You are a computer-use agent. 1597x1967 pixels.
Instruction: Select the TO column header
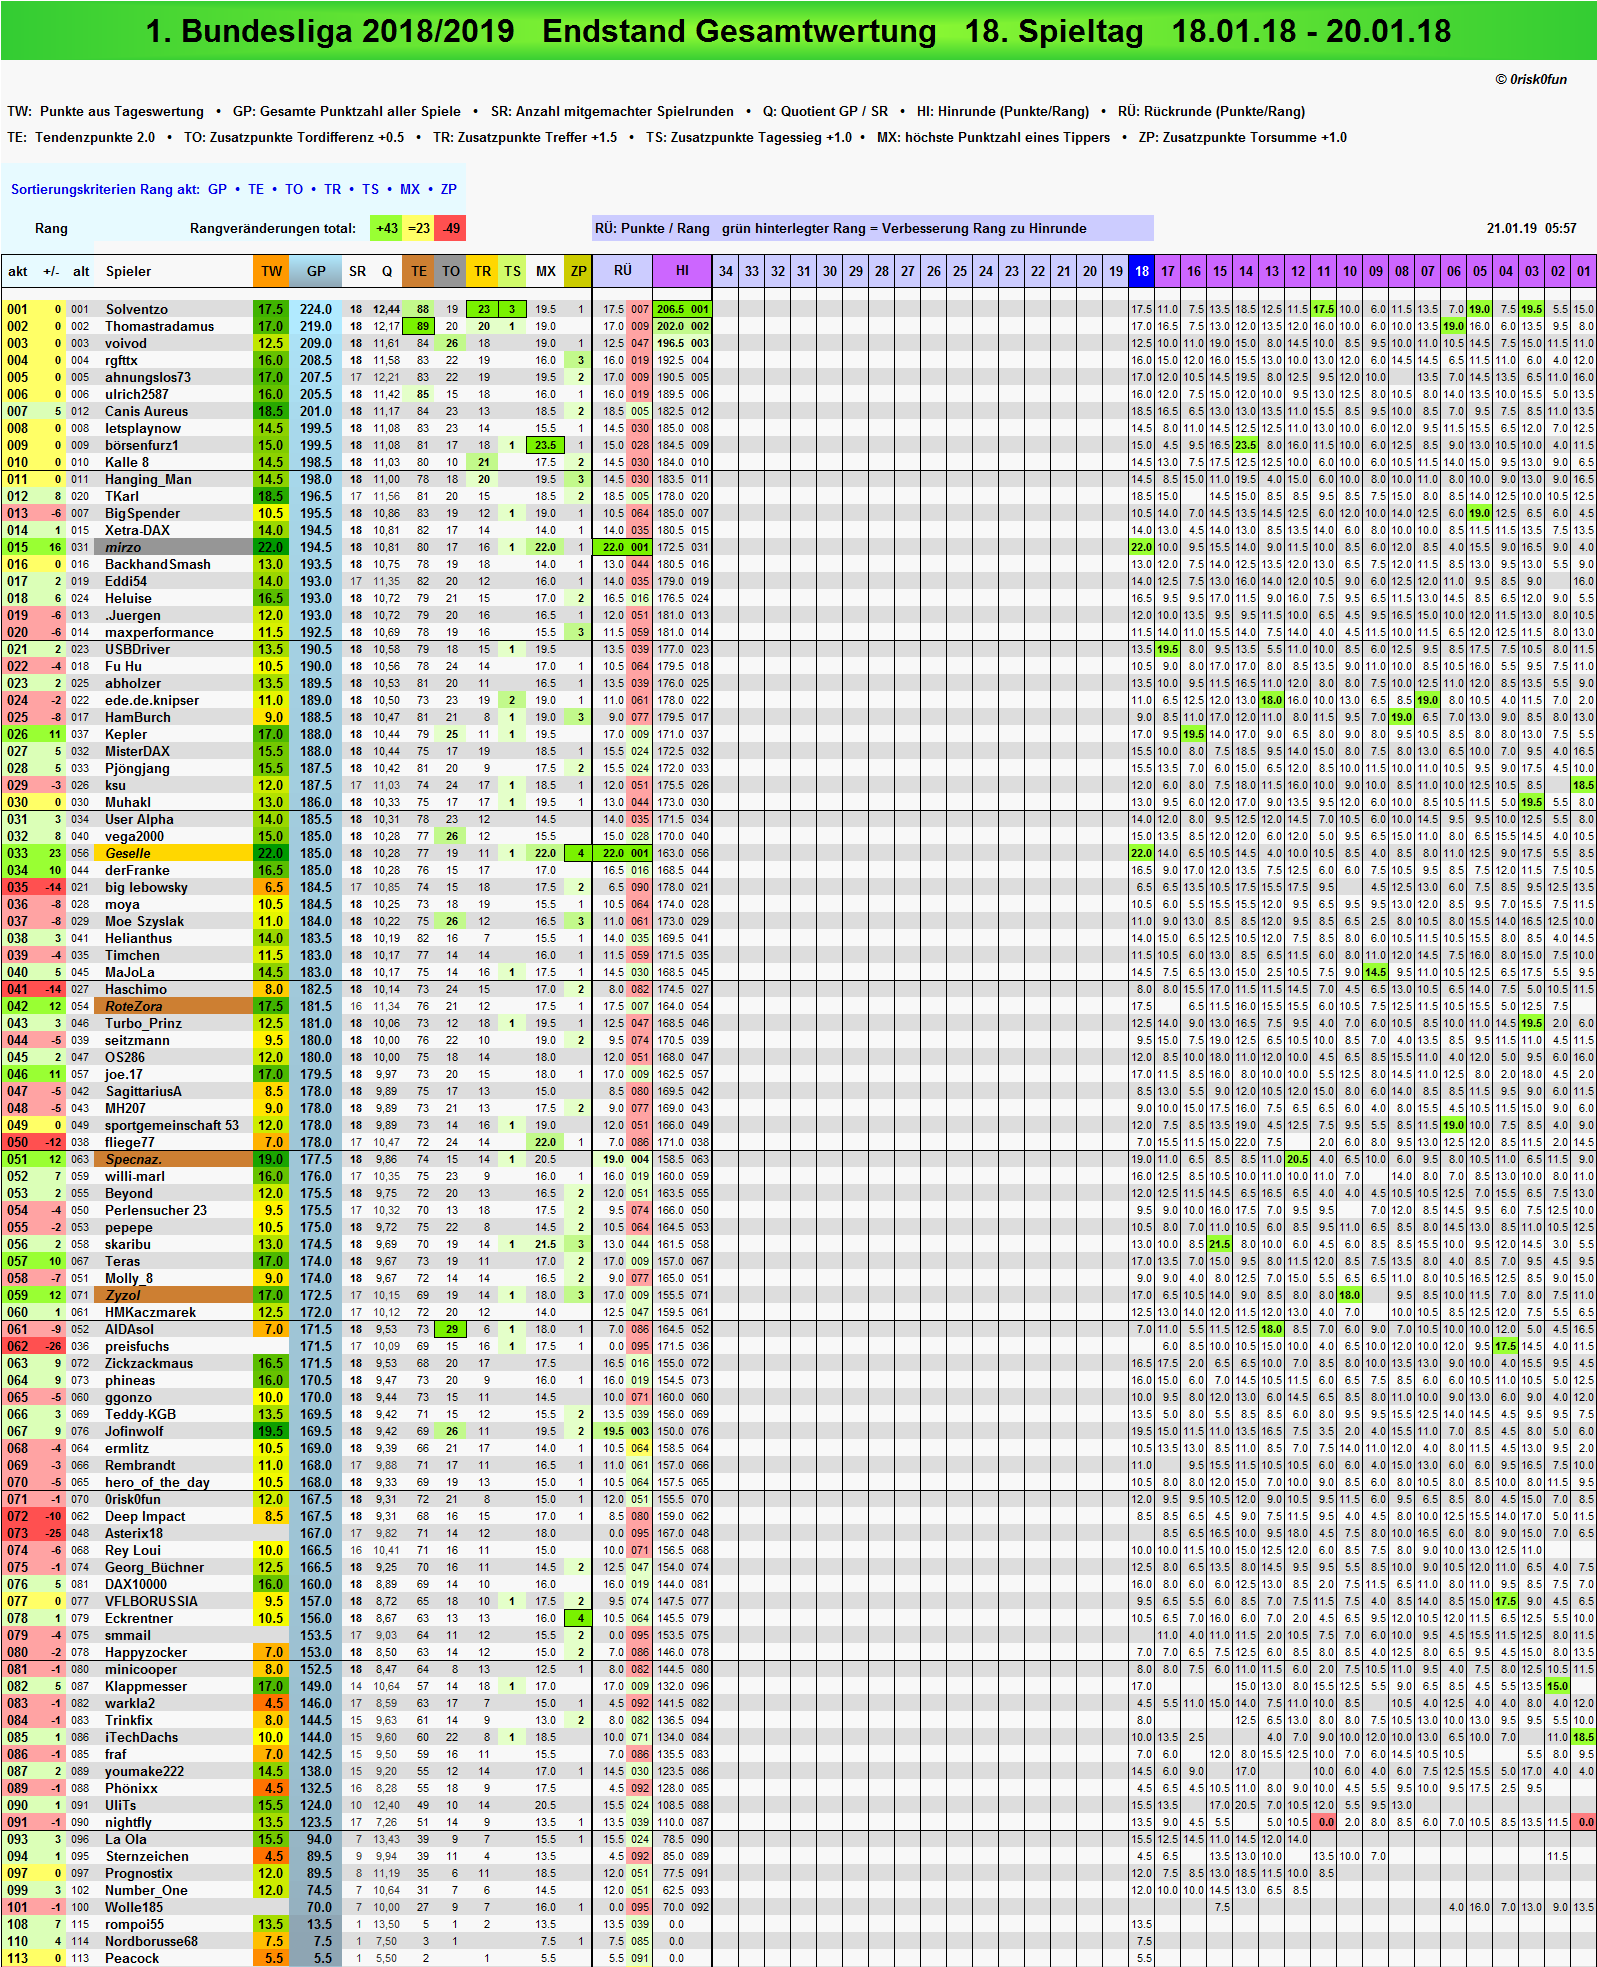(451, 271)
